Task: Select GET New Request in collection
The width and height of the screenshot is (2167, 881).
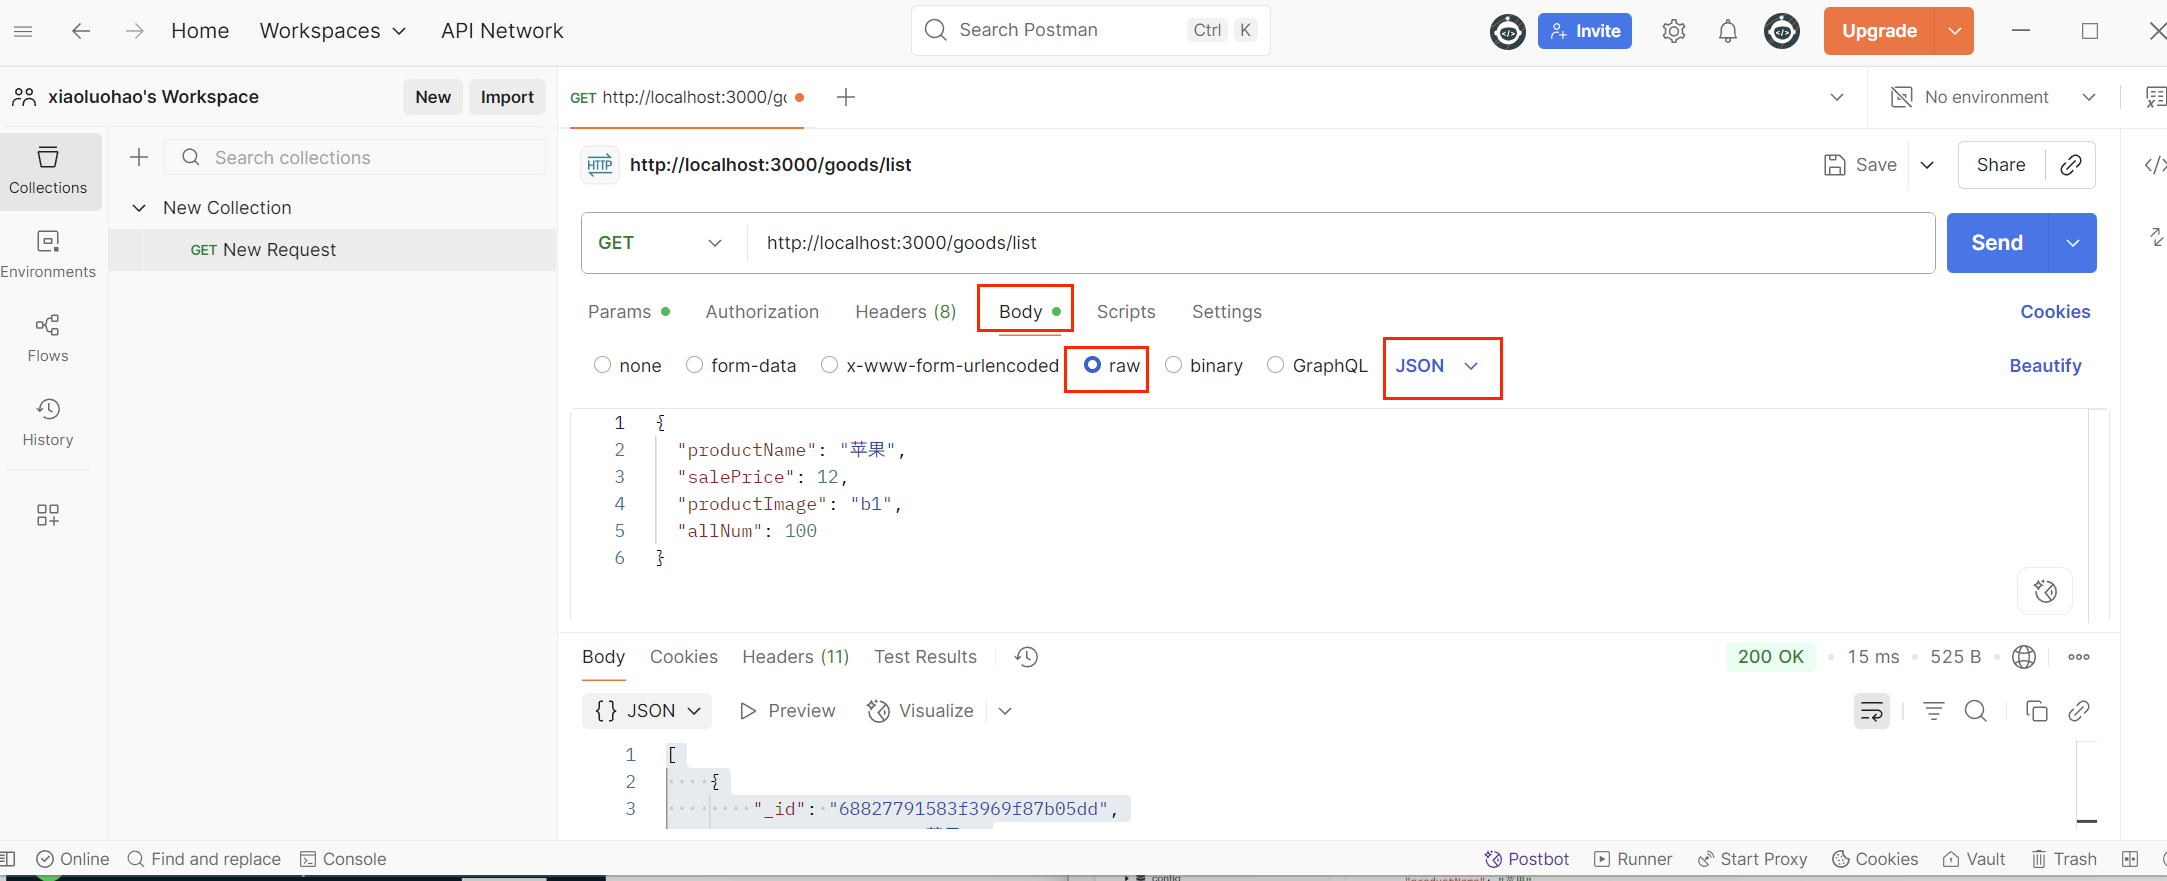Action: click(x=332, y=250)
